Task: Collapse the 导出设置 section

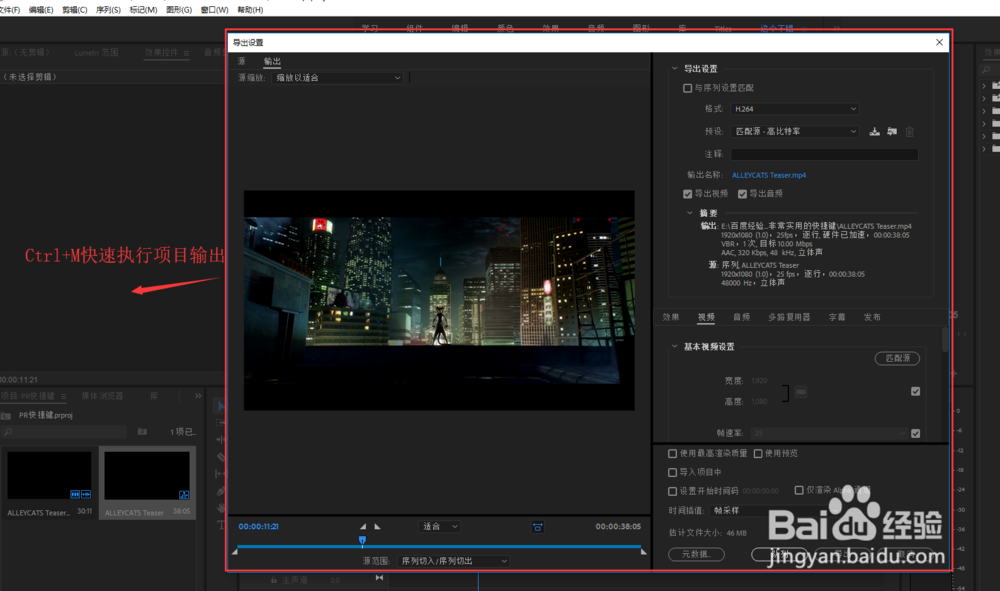Action: (674, 68)
